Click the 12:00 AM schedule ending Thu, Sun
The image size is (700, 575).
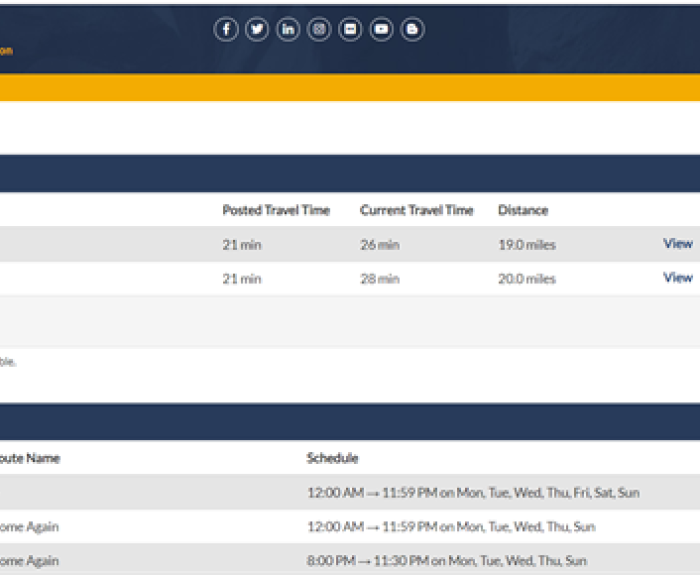coord(450,527)
